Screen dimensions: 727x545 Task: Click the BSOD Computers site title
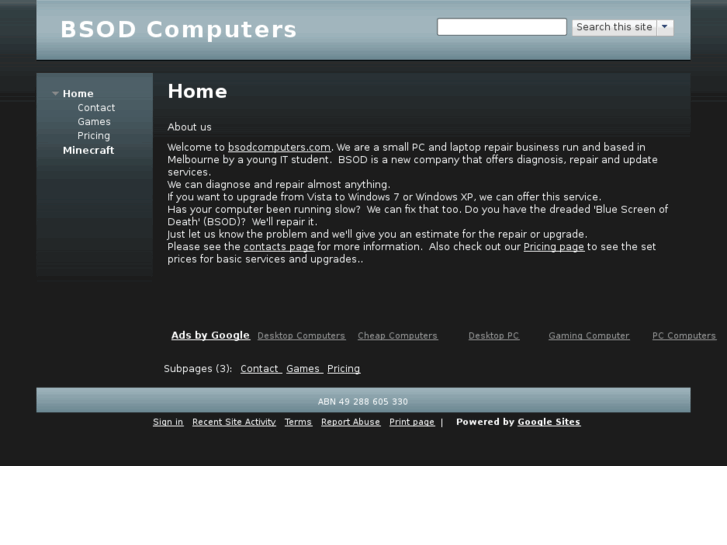(x=179, y=30)
